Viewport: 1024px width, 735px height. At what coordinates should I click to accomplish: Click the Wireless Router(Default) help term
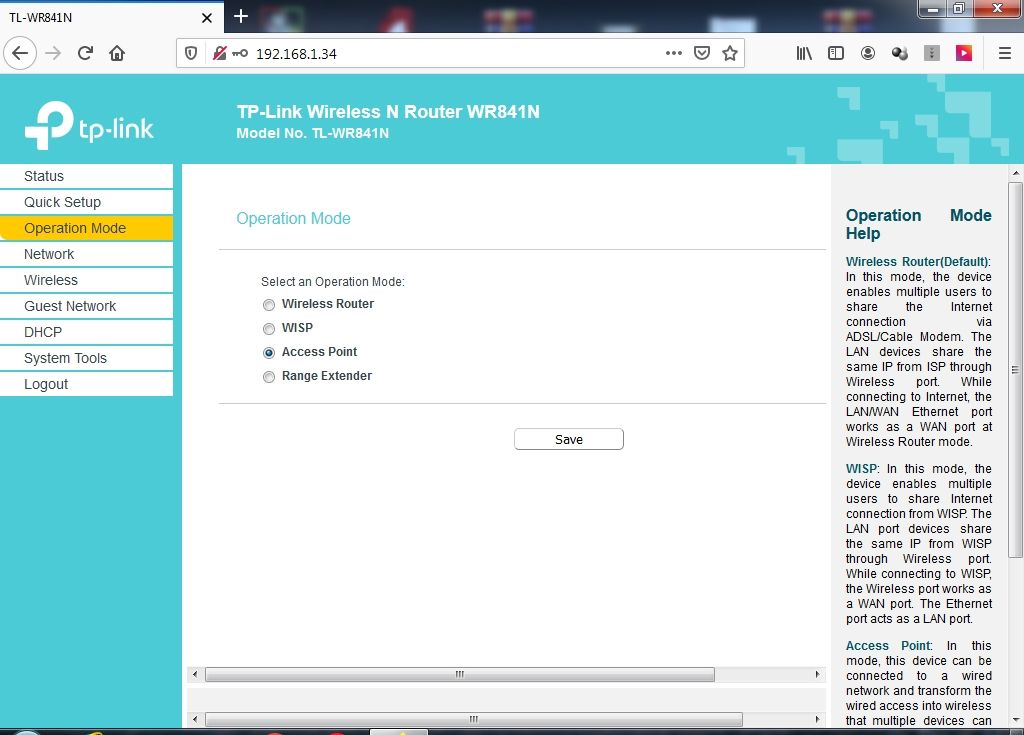917,261
